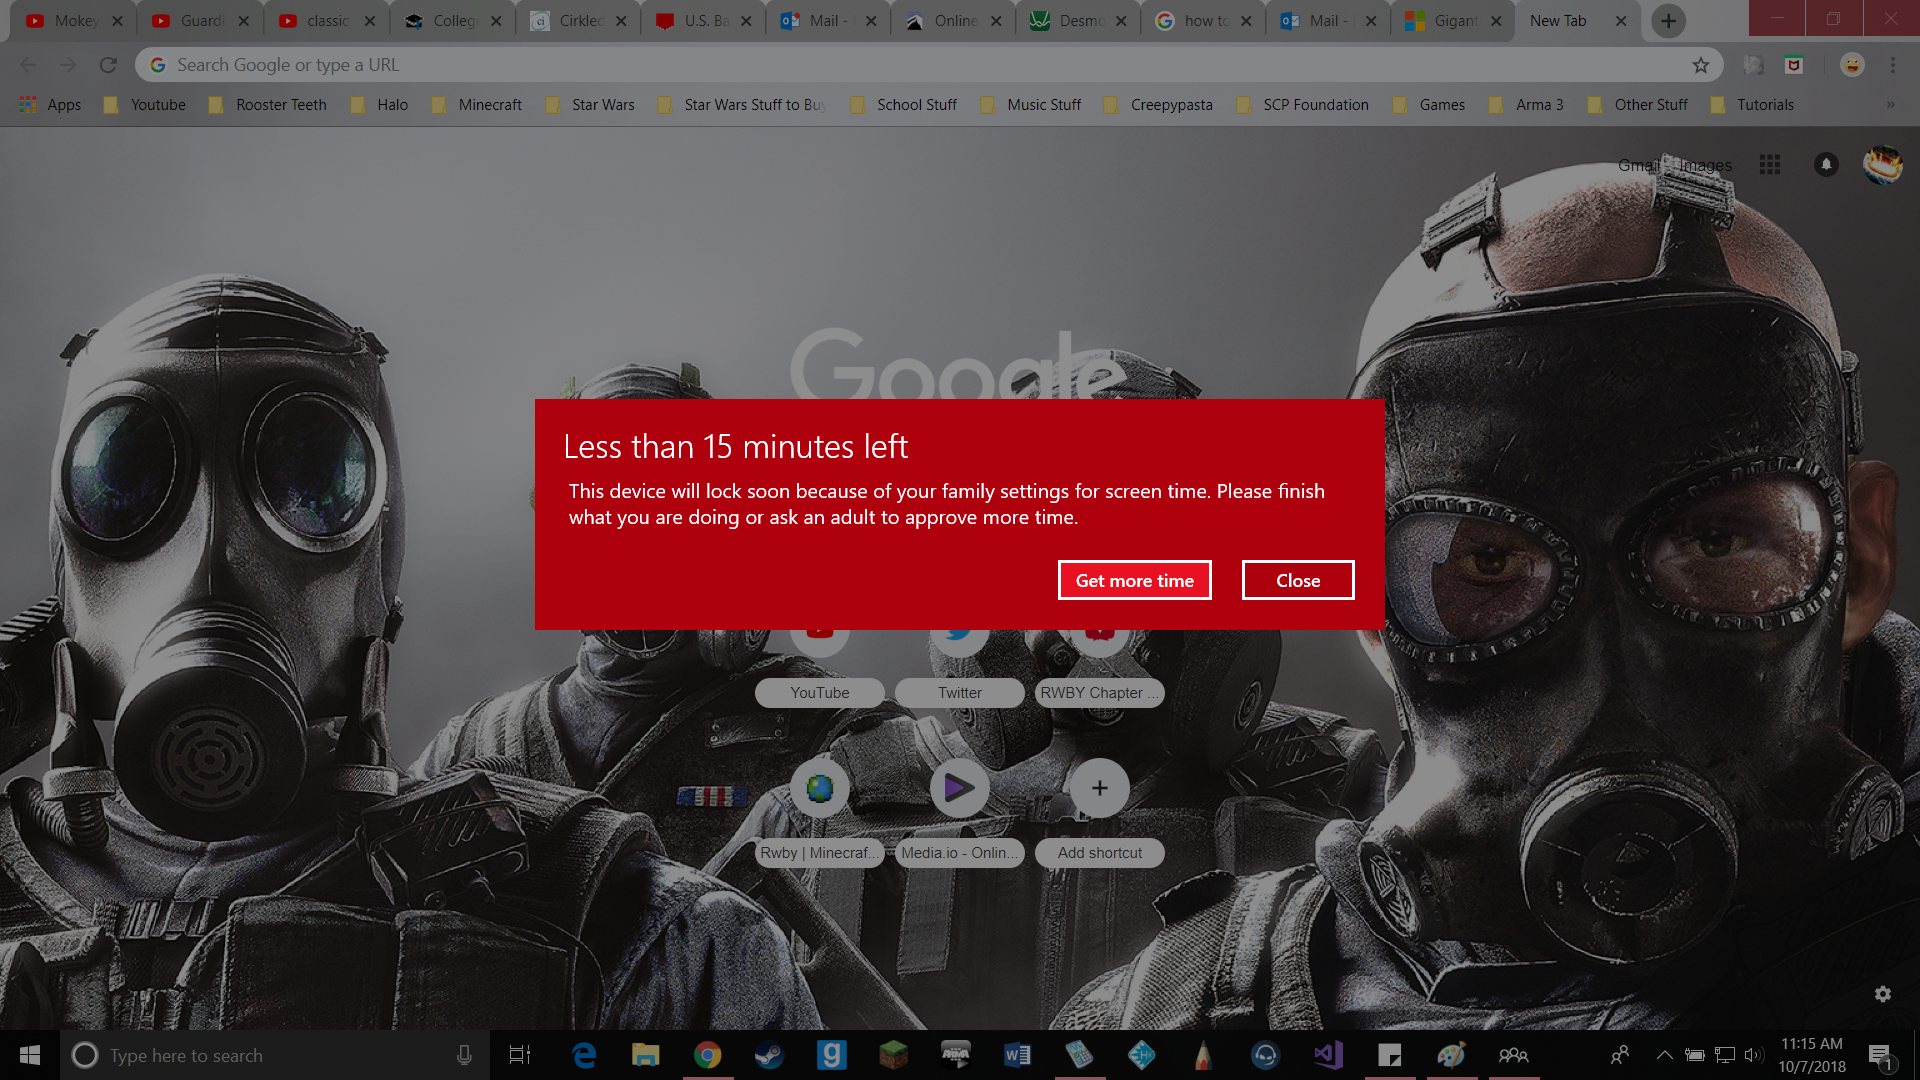Launch Microsoft Word from the taskbar
Image resolution: width=1920 pixels, height=1080 pixels.
[1017, 1055]
